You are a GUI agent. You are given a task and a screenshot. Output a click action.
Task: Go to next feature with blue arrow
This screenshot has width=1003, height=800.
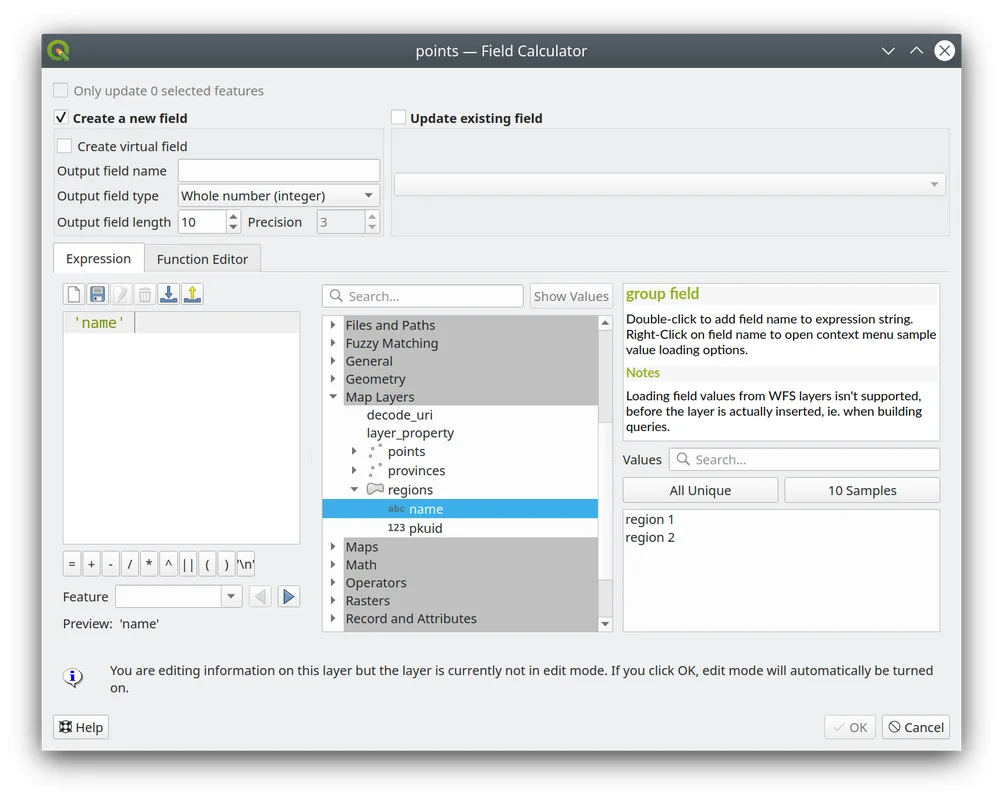tap(289, 597)
